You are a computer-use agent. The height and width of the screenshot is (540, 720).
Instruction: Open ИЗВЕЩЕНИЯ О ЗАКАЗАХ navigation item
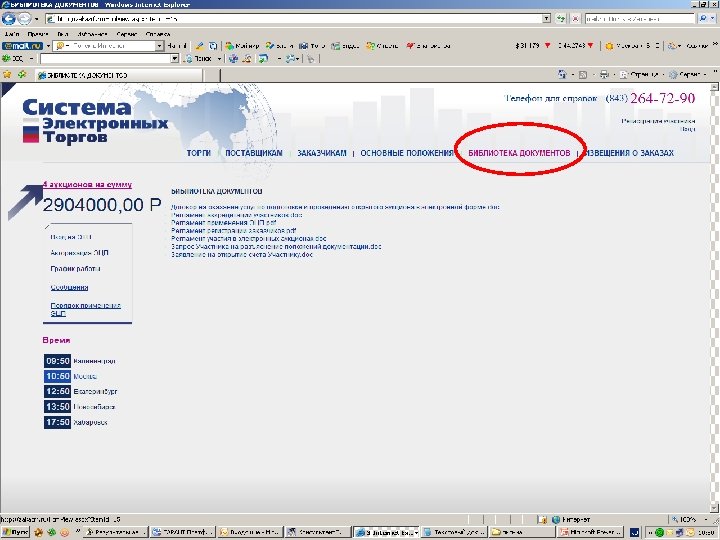point(630,153)
